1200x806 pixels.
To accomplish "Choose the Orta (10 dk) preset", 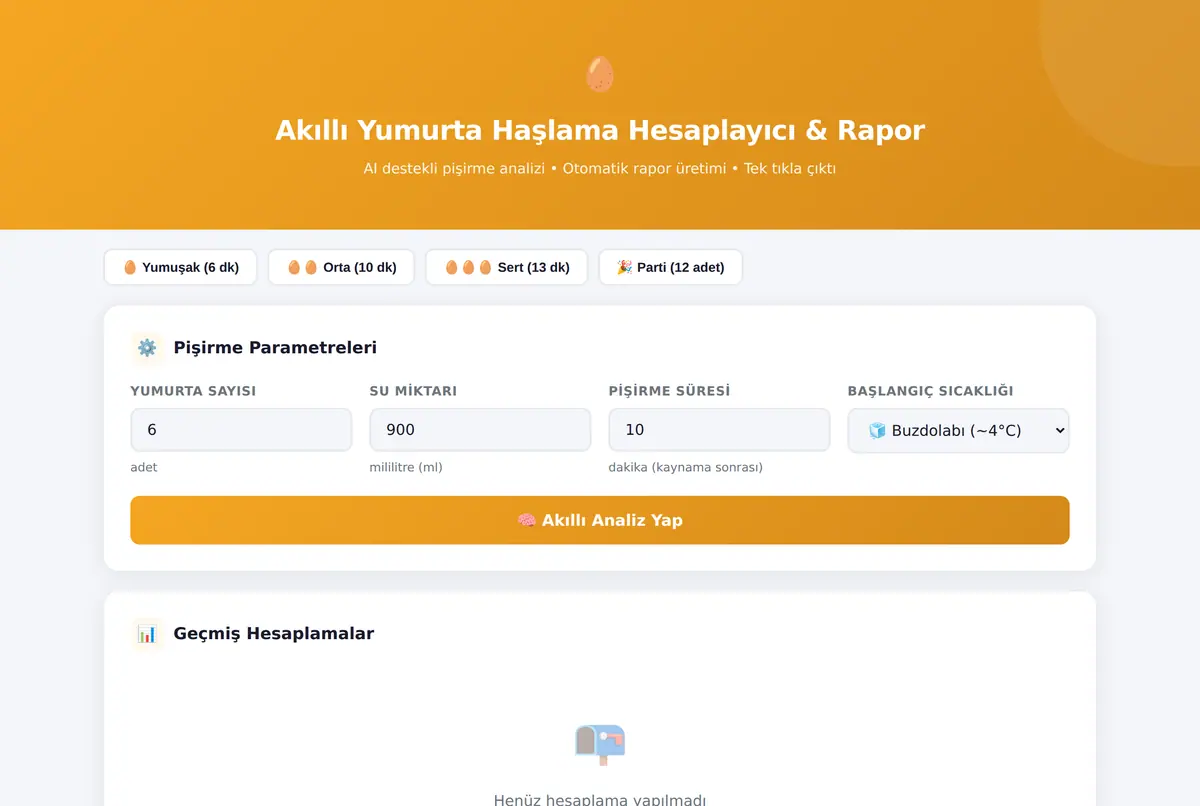I will 341,267.
